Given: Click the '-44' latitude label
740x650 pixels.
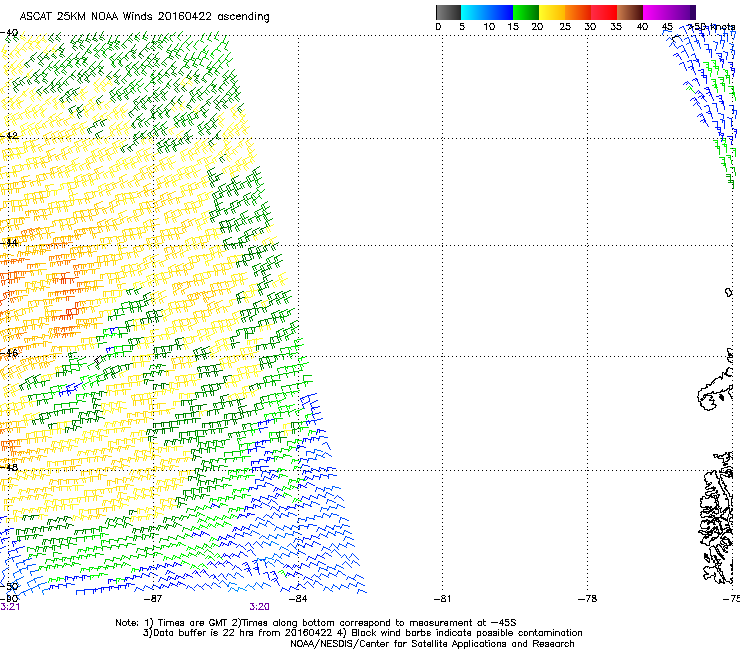Looking at the screenshot, I should point(9,243).
